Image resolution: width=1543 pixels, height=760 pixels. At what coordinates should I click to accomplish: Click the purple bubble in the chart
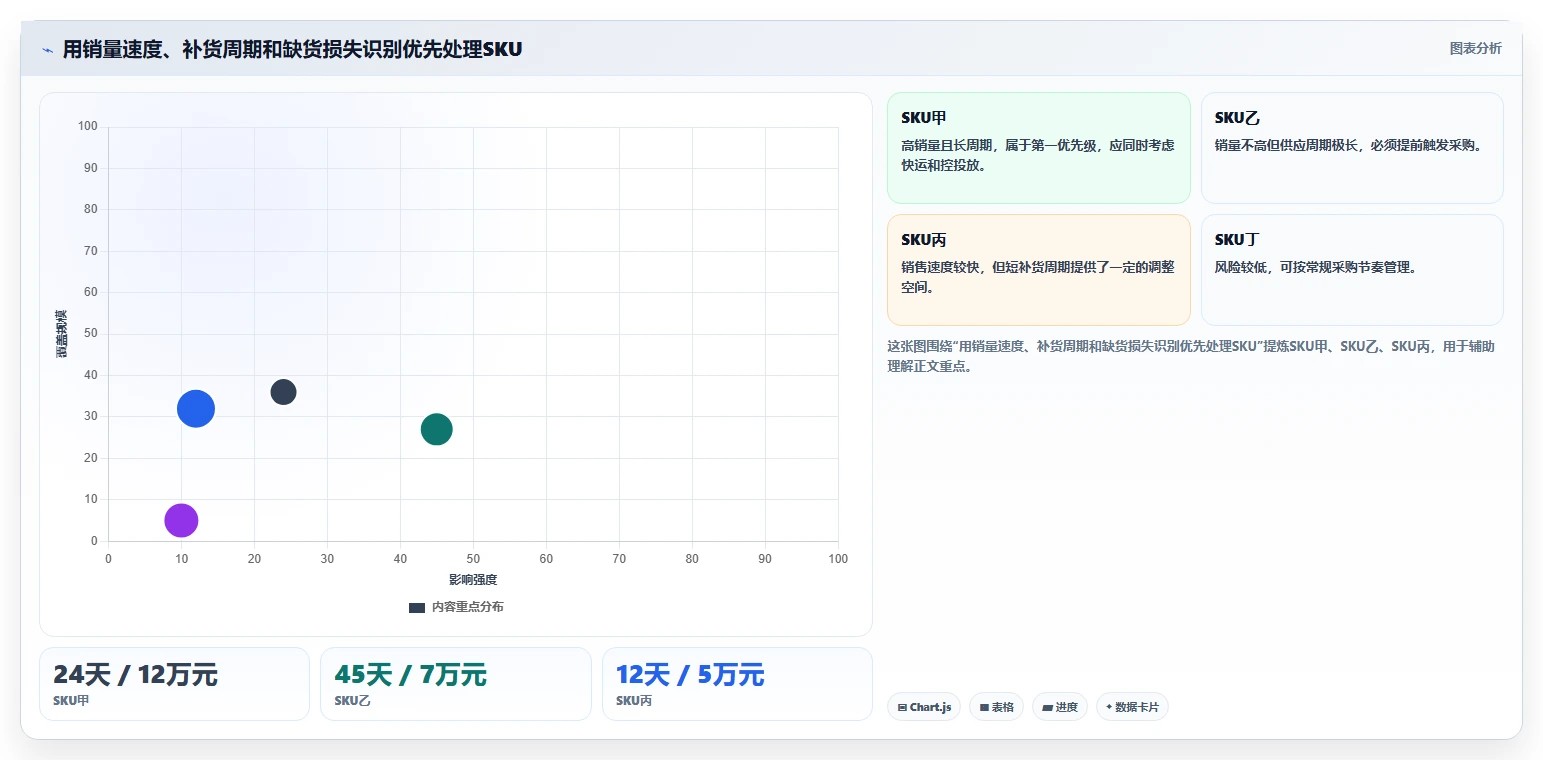click(181, 520)
